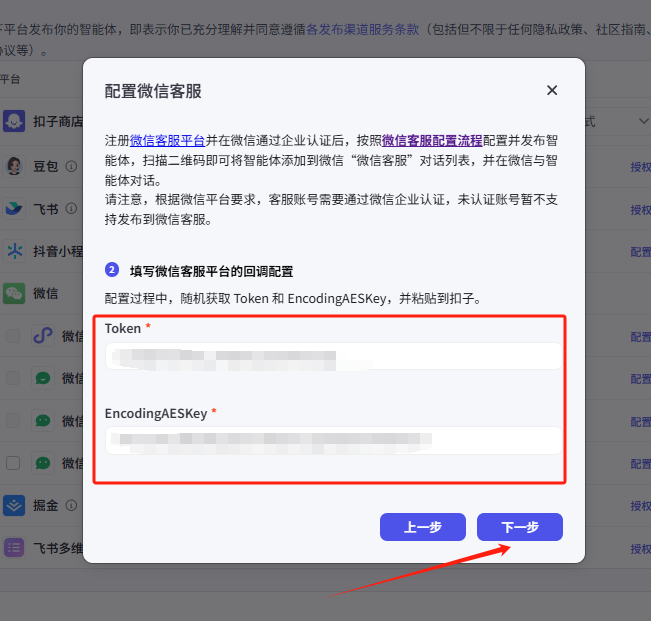651x621 pixels.
Task: Click into the Token input field
Action: pos(334,356)
